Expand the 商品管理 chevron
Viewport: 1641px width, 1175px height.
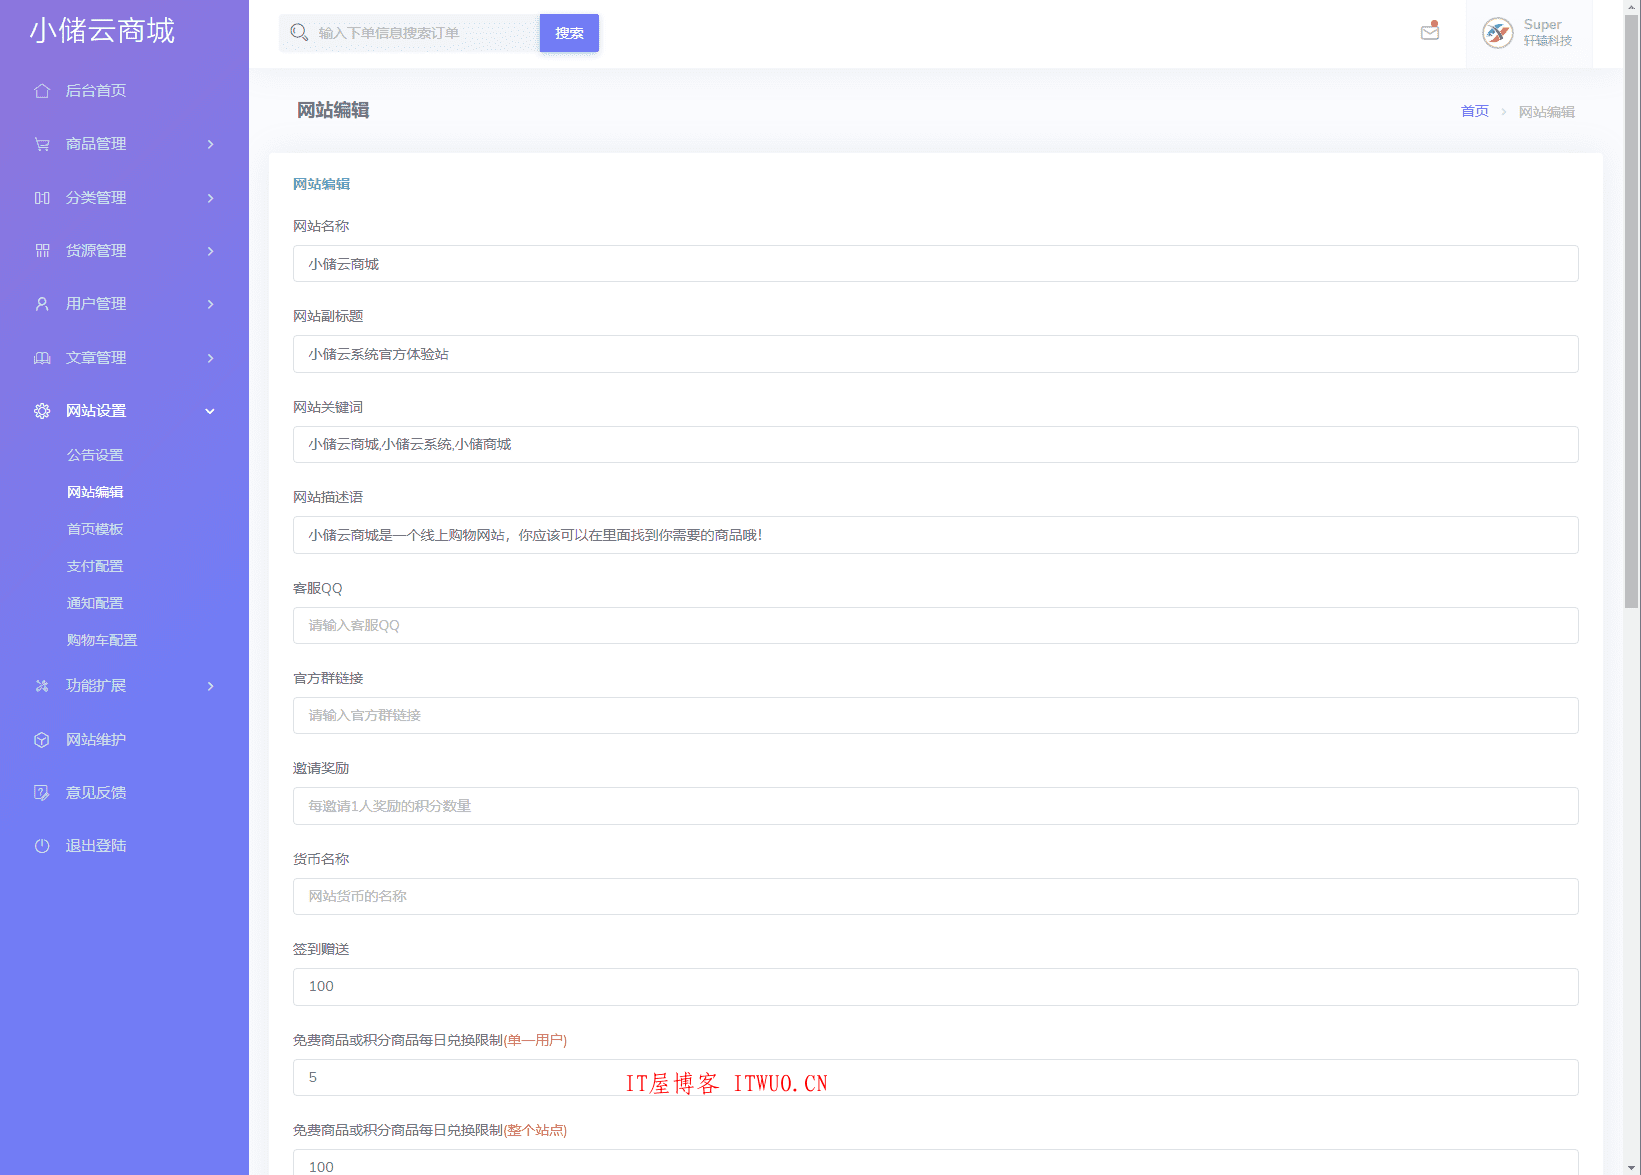click(210, 144)
